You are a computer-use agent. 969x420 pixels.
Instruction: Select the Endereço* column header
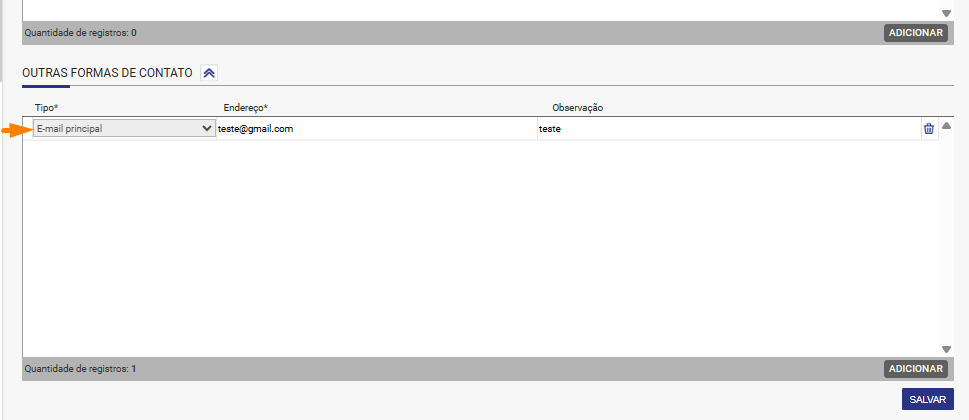pyautogui.click(x=245, y=107)
